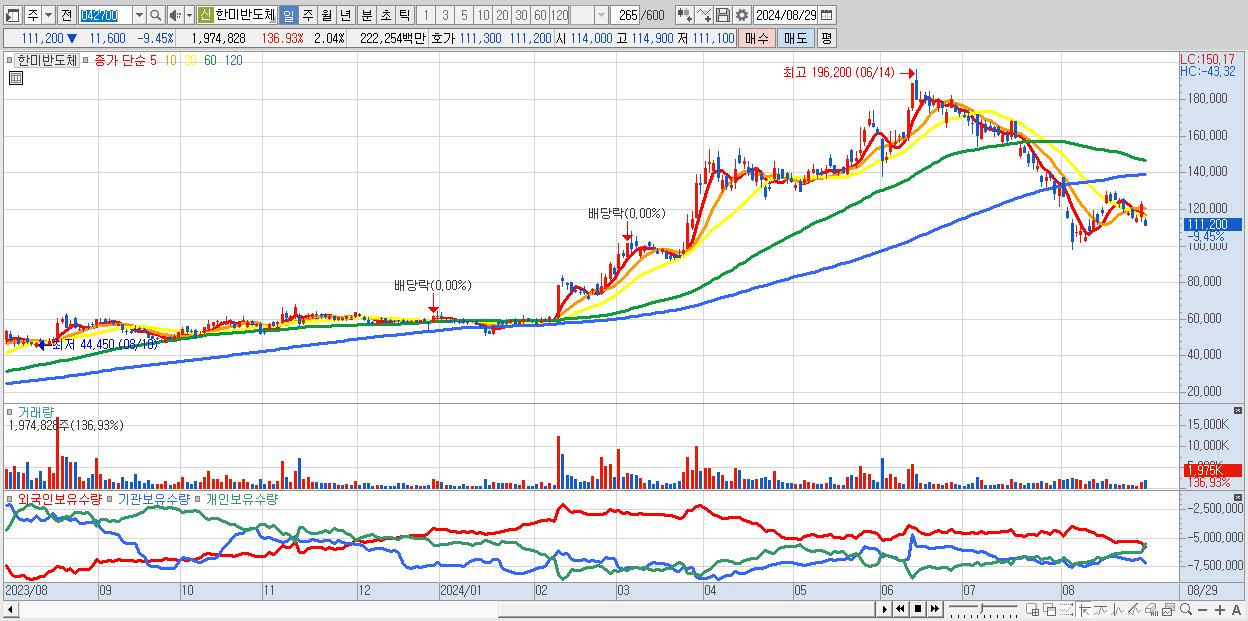Toggle the 거래량 volume panel marker
Image resolution: width=1248 pixels, height=621 pixels.
[11, 411]
